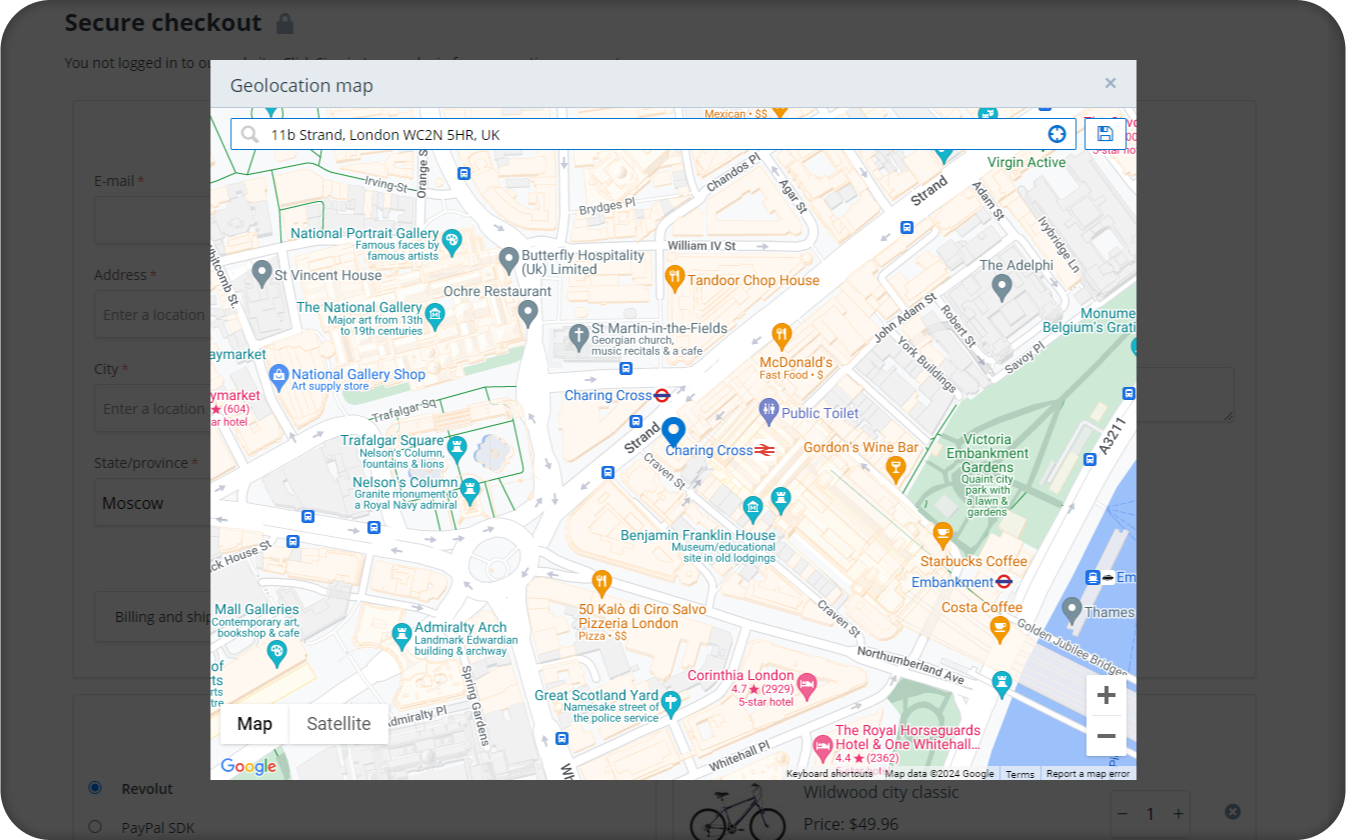1346x840 pixels.
Task: Click McDonald's fast food marker
Action: (x=782, y=335)
